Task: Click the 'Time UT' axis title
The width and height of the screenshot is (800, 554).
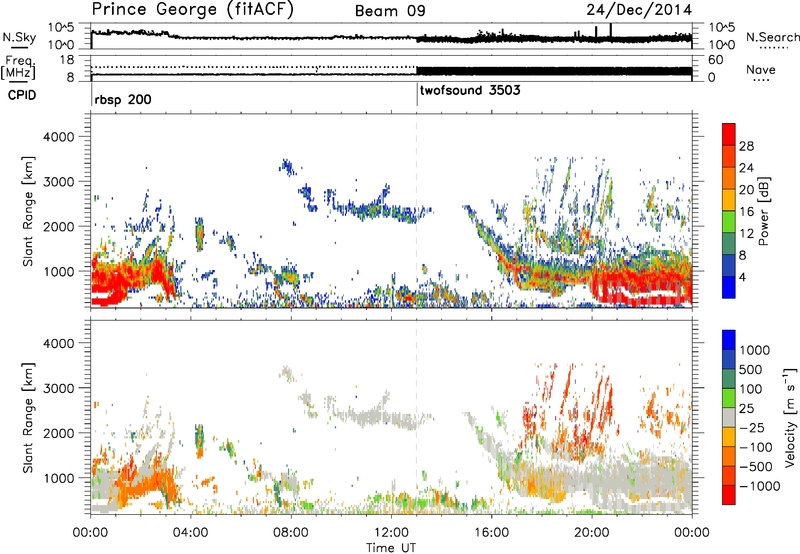Action: [391, 548]
